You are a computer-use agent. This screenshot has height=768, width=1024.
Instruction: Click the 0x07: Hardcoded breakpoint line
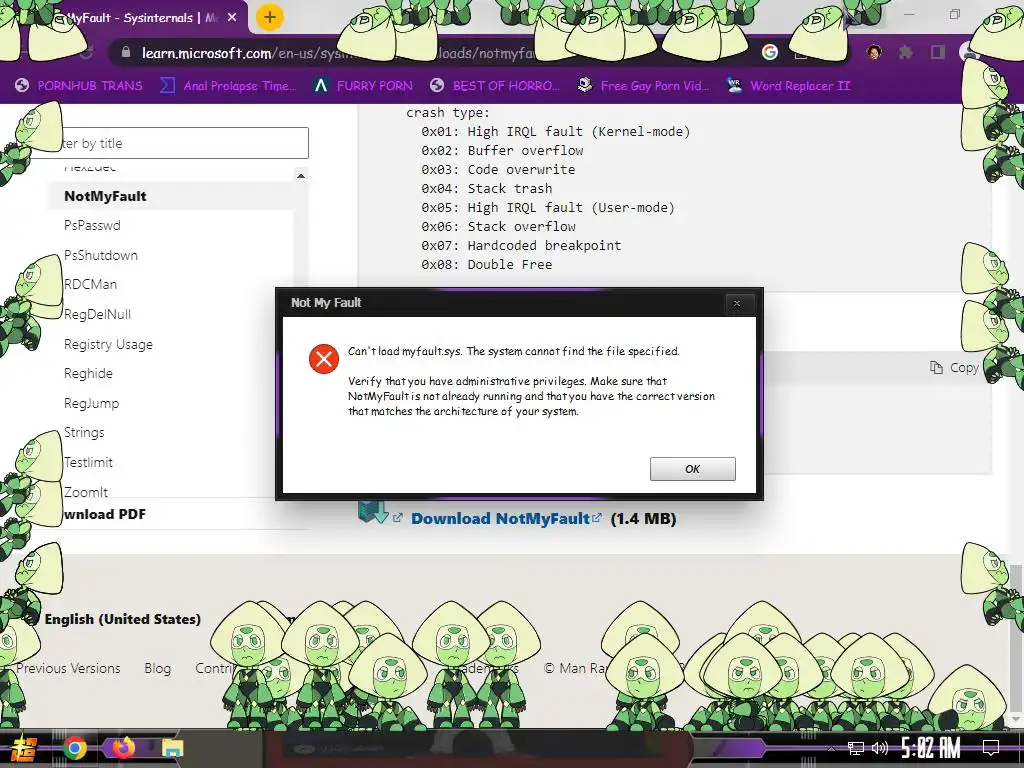click(x=520, y=245)
